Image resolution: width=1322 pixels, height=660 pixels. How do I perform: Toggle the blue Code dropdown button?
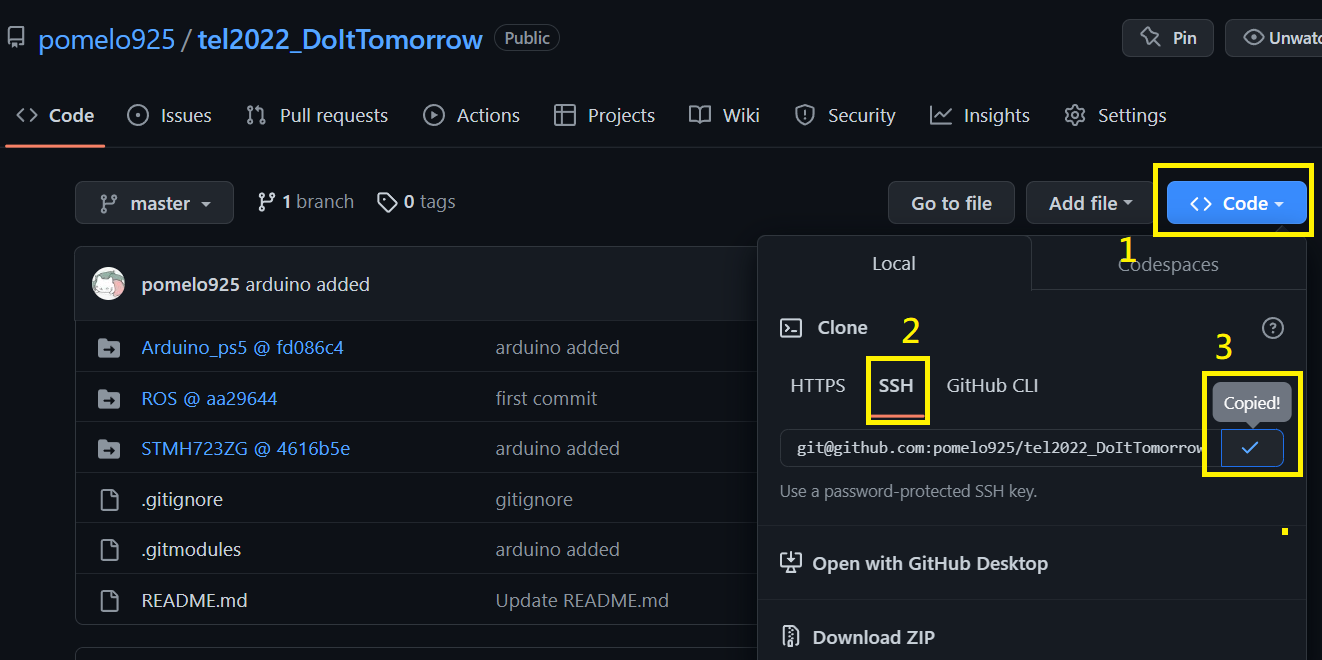(x=1236, y=203)
